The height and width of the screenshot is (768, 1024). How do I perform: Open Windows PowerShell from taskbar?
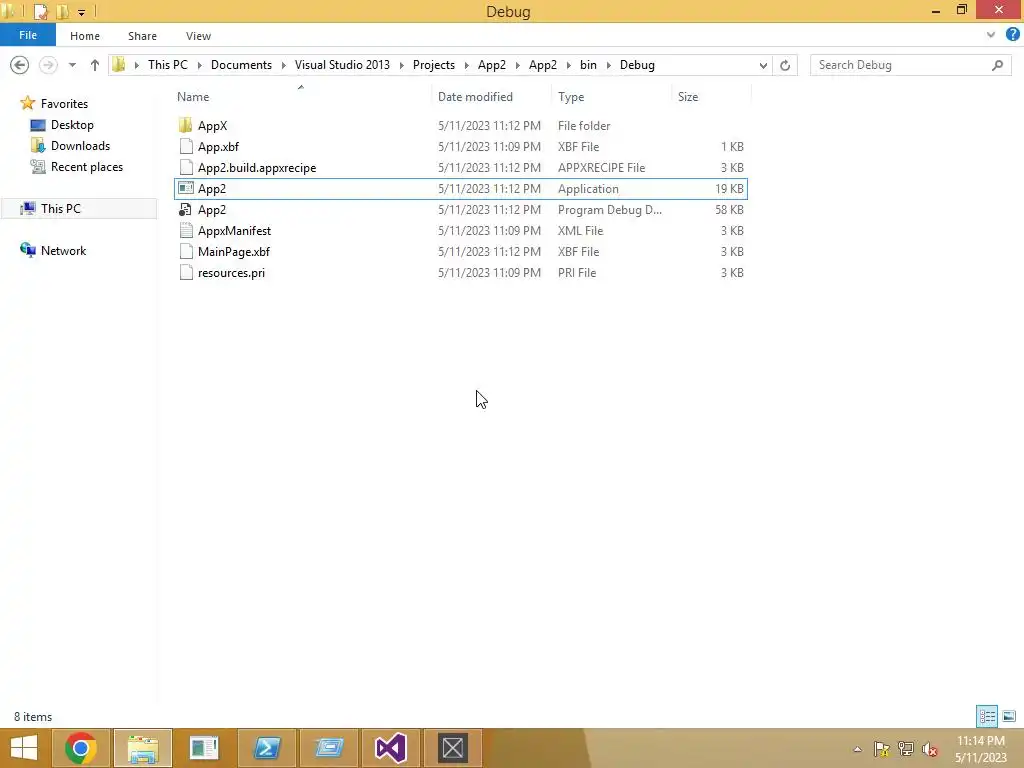pyautogui.click(x=266, y=748)
